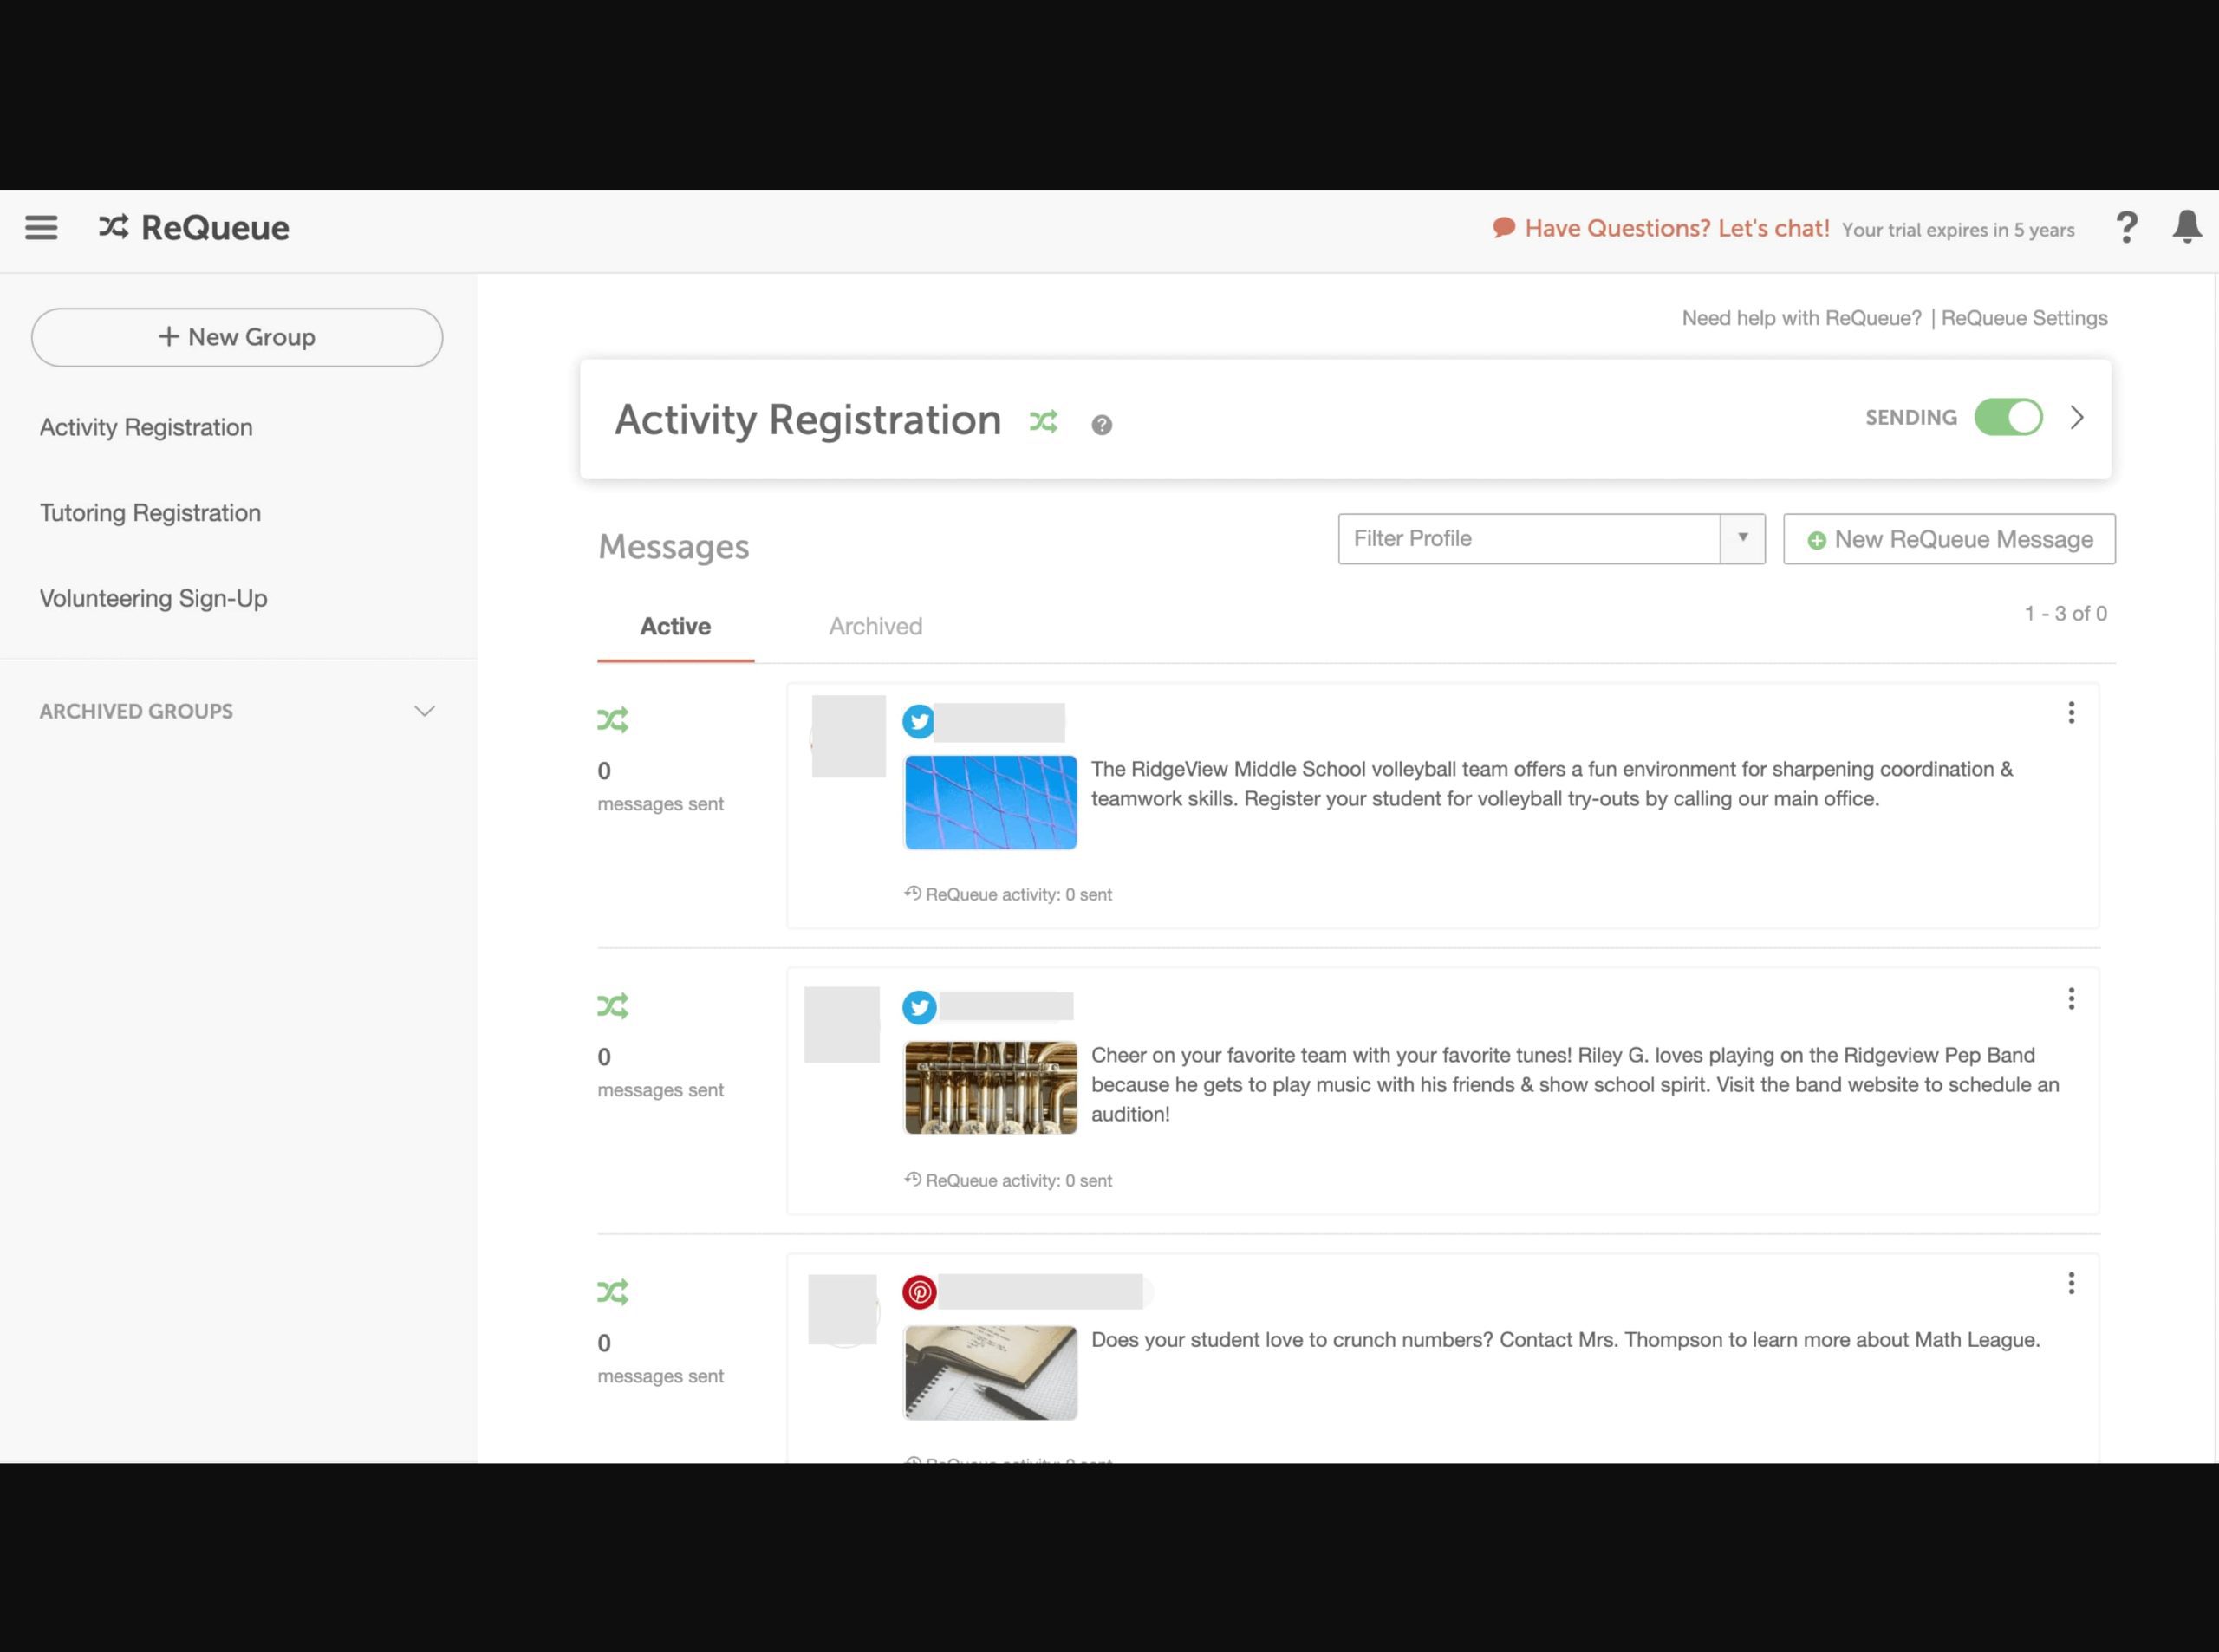The image size is (2219, 1652).
Task: Open the Filter Profile dropdown
Action: 1741,538
